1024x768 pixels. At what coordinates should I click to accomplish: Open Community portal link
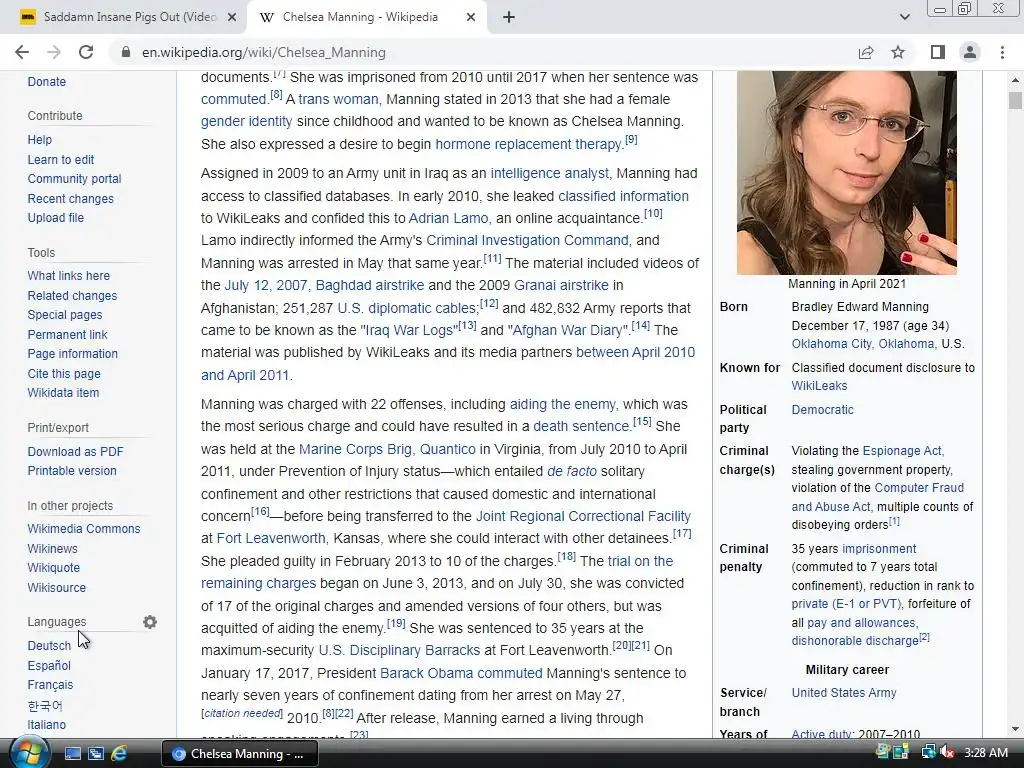coord(74,179)
